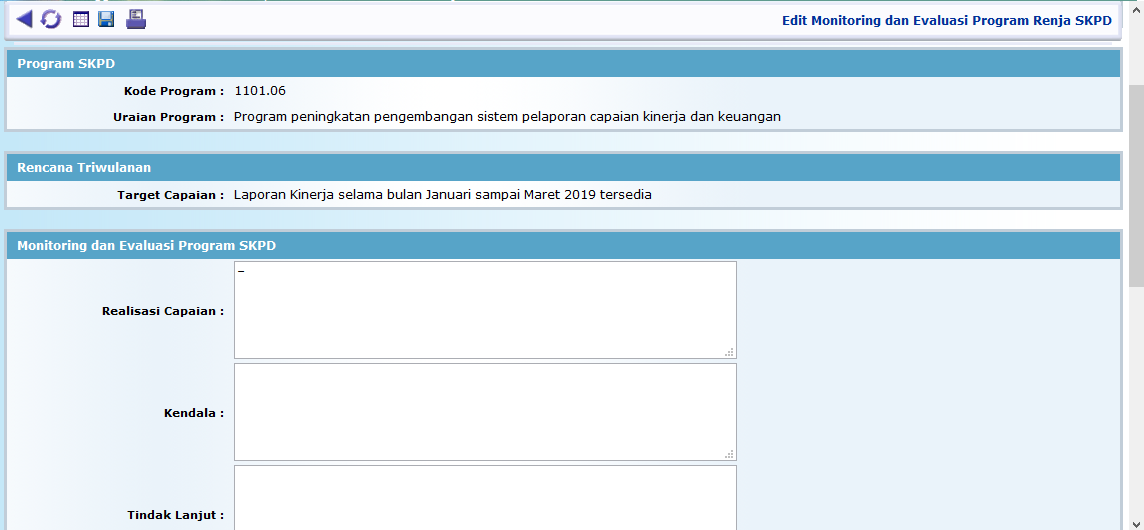This screenshot has height=530, width=1144.
Task: Click the Kendala field label
Action: pos(193,413)
